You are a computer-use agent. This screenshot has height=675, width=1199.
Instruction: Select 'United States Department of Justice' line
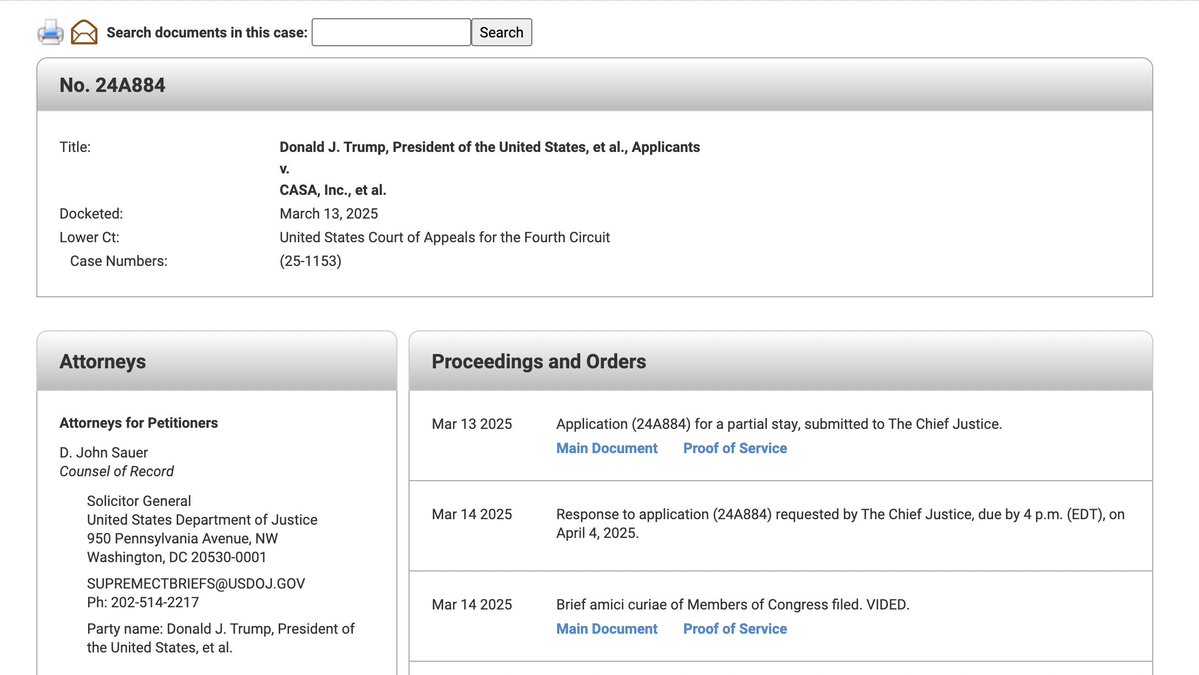(x=202, y=520)
